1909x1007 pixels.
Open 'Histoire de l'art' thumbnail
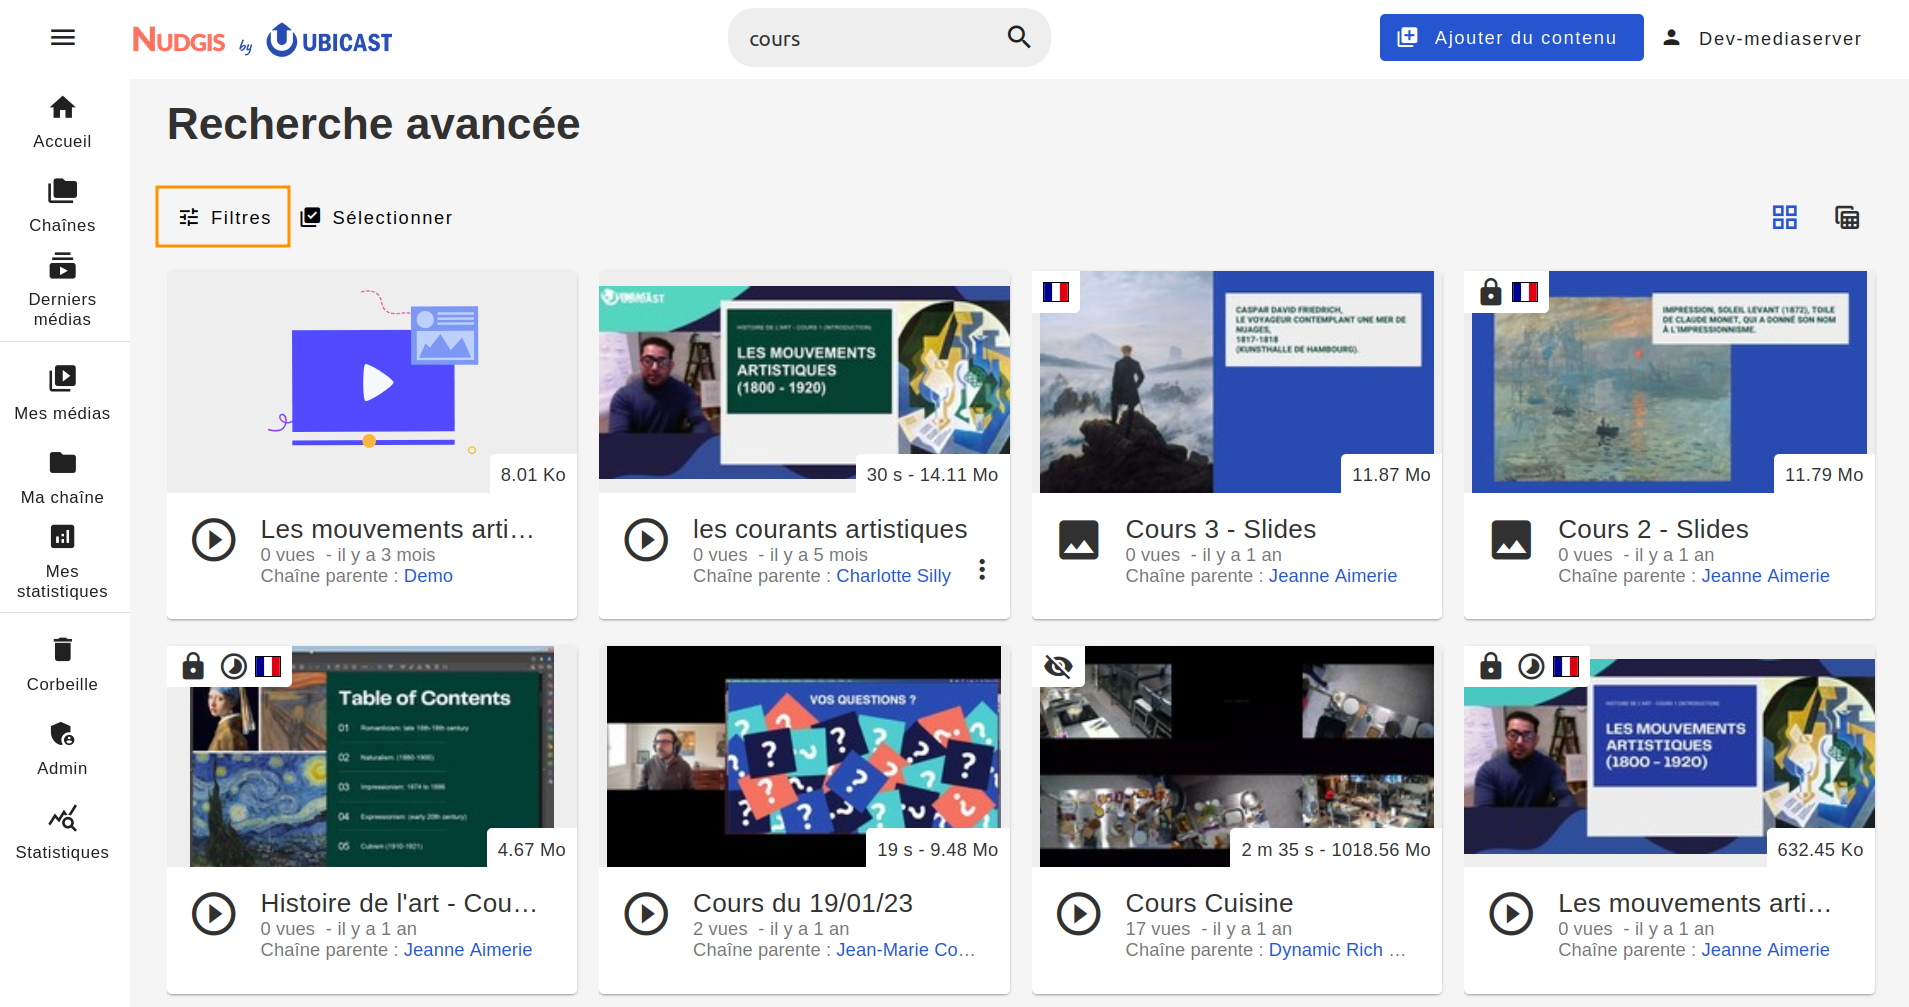coord(372,756)
